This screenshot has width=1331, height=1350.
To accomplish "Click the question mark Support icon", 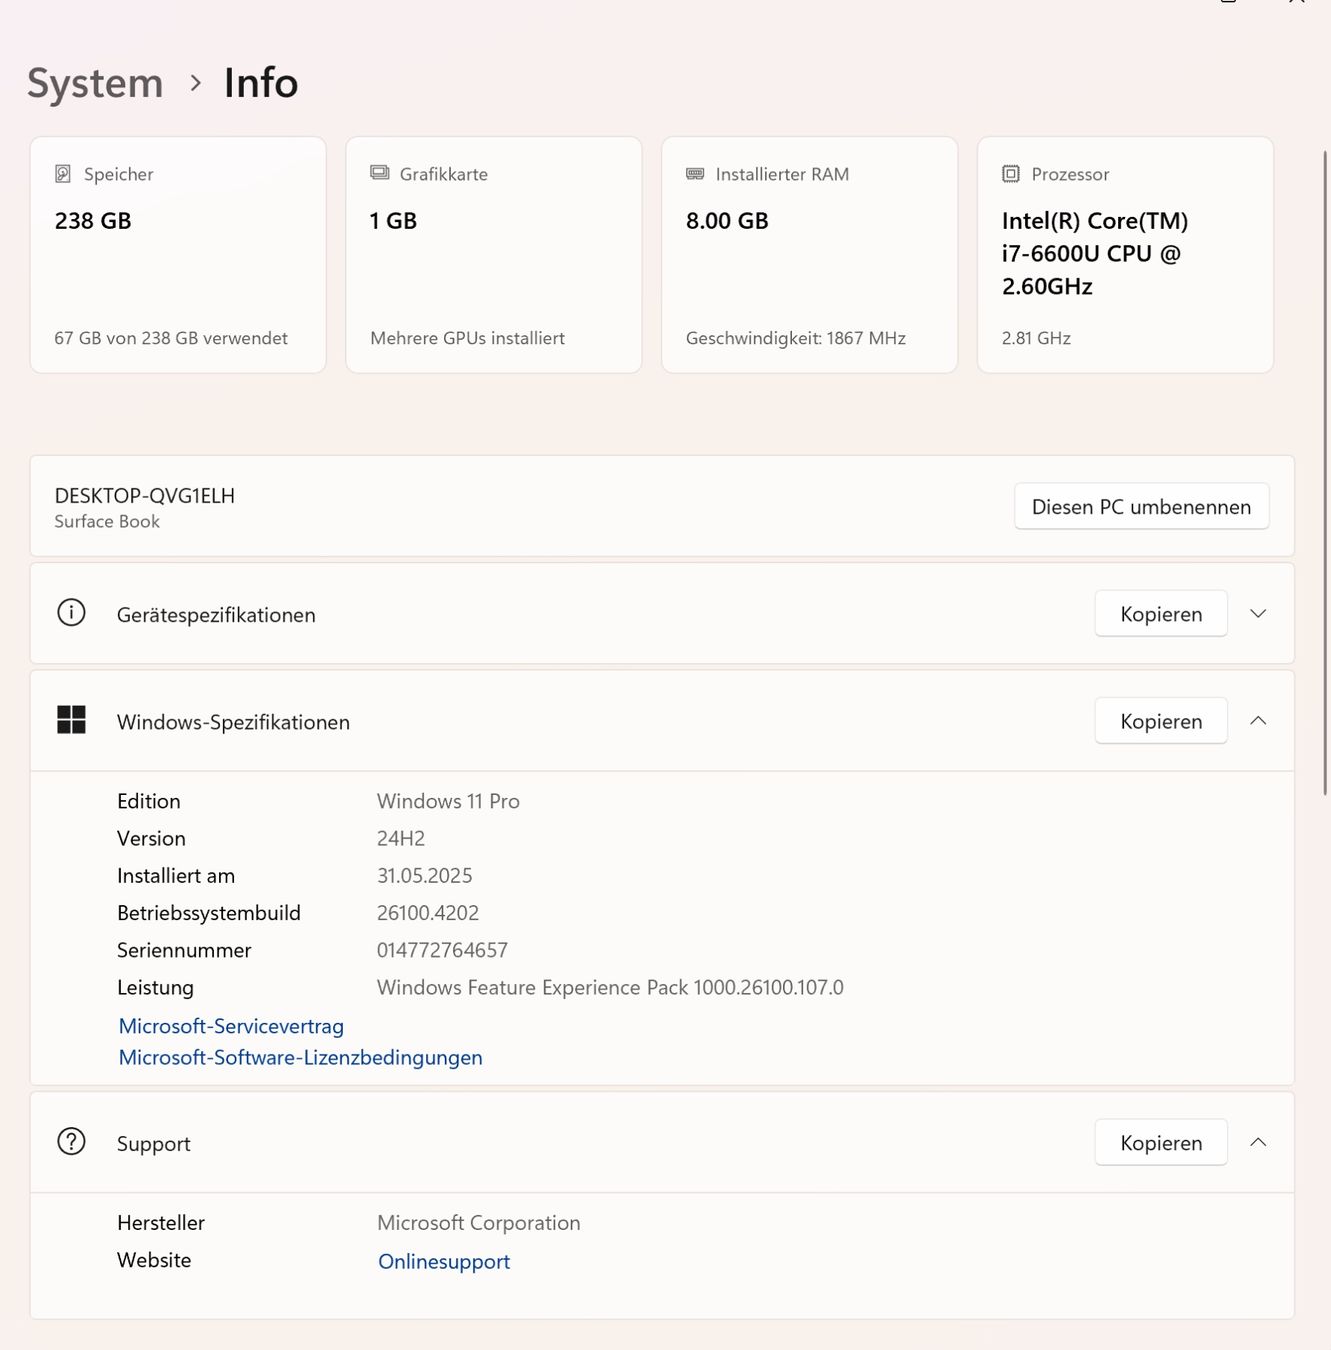I will click(x=71, y=1142).
